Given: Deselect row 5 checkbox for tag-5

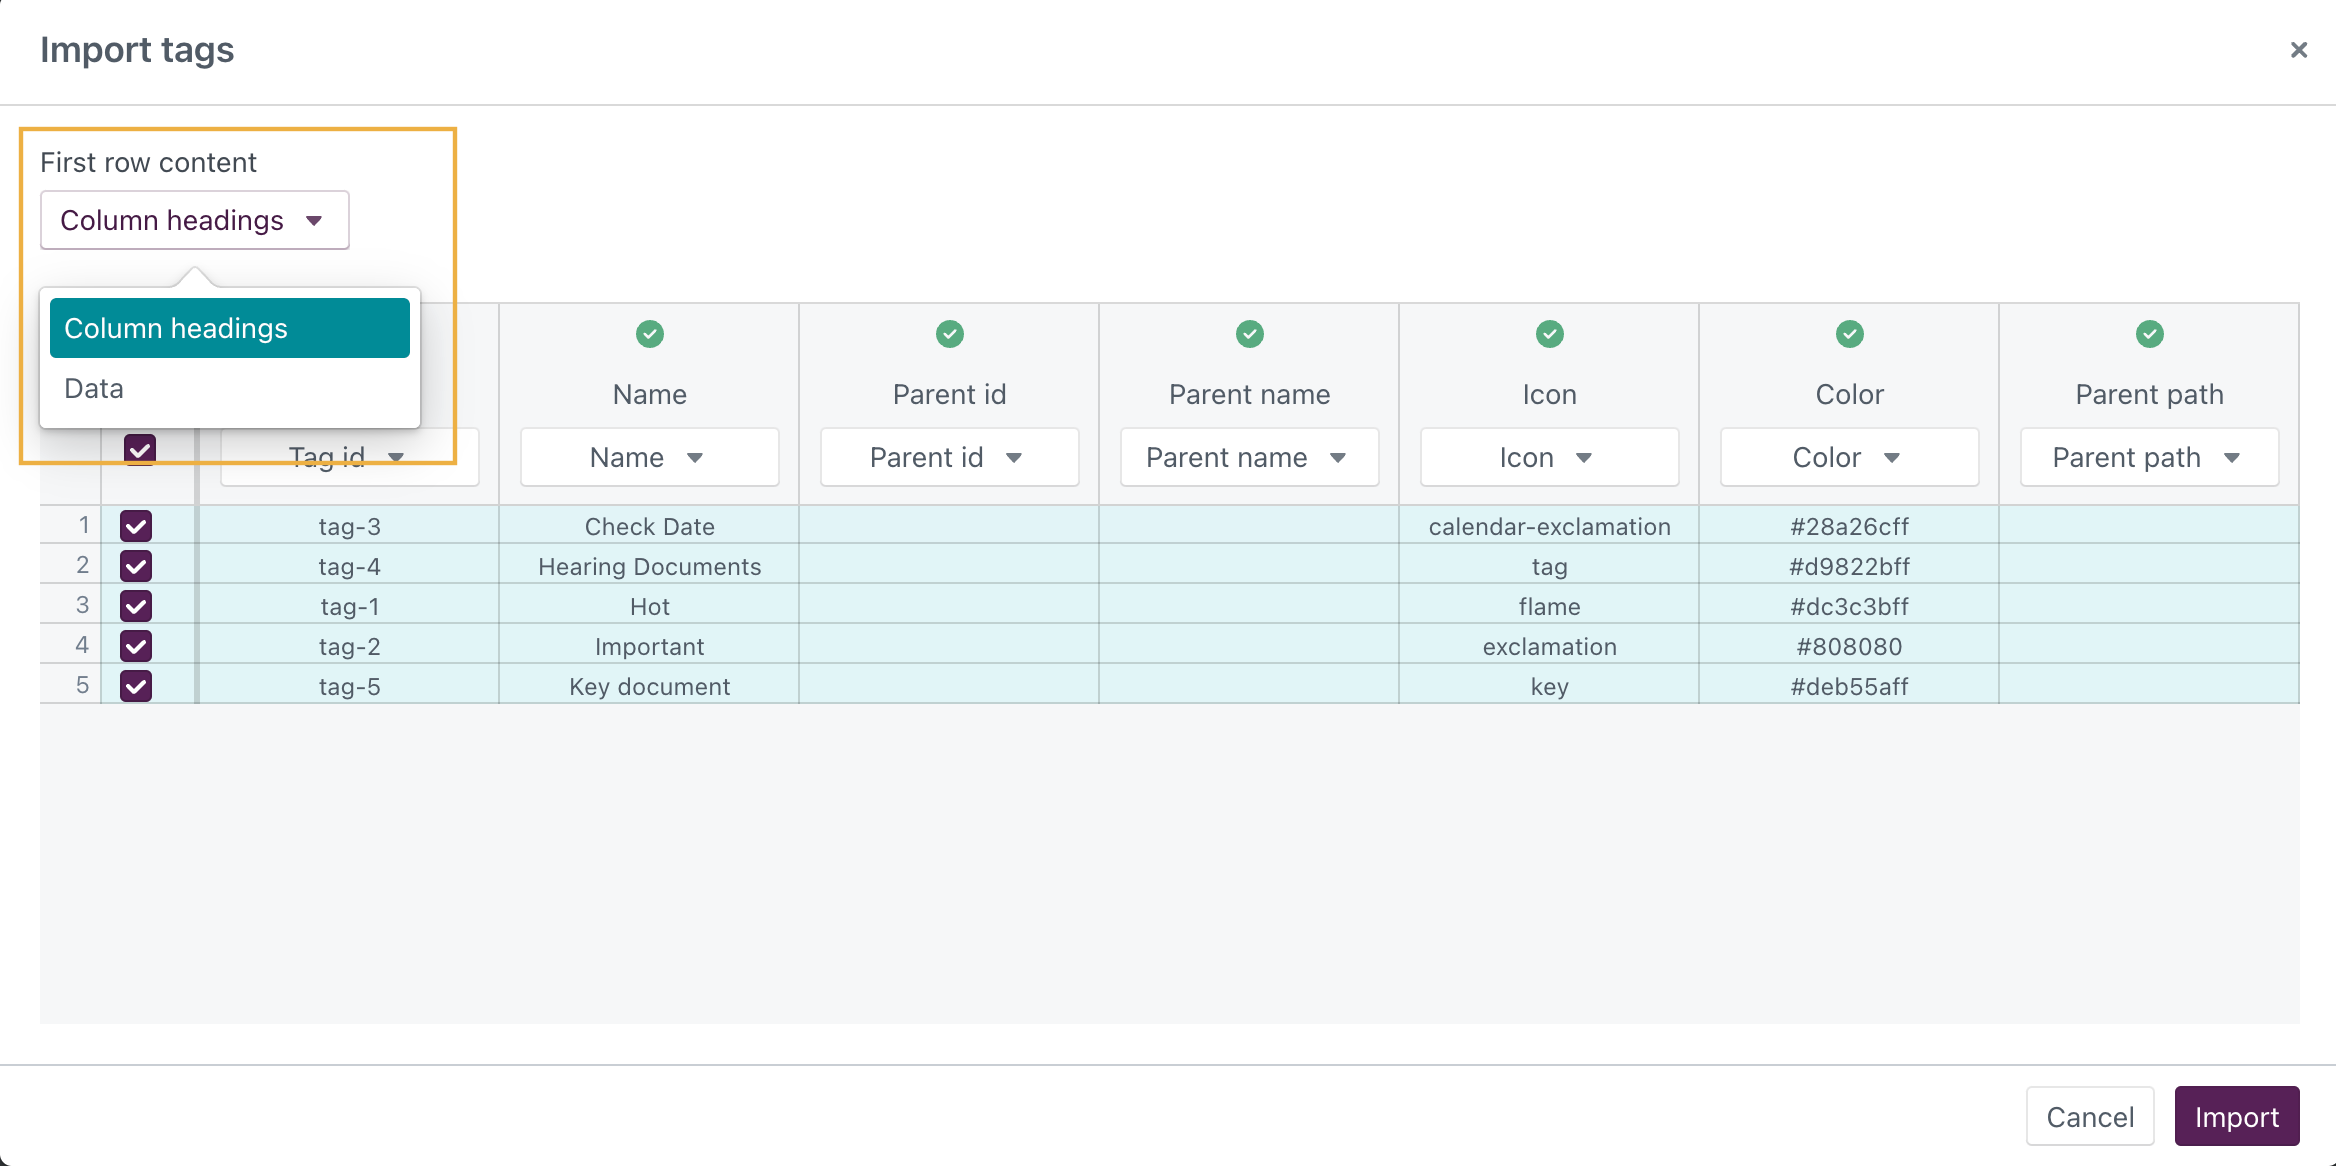Looking at the screenshot, I should (136, 686).
